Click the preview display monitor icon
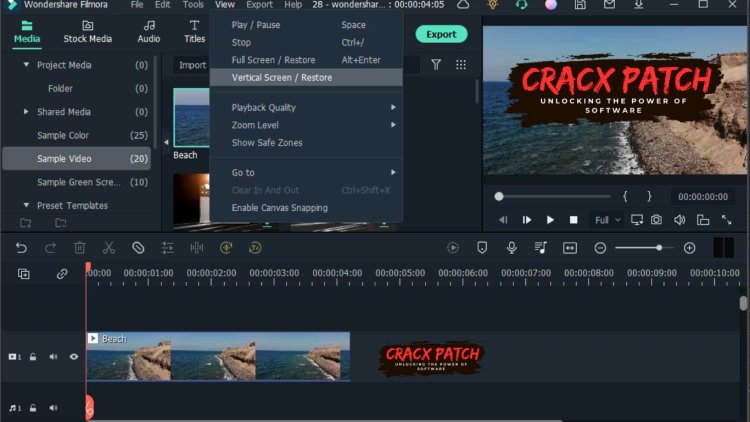The image size is (750, 422). tap(637, 220)
